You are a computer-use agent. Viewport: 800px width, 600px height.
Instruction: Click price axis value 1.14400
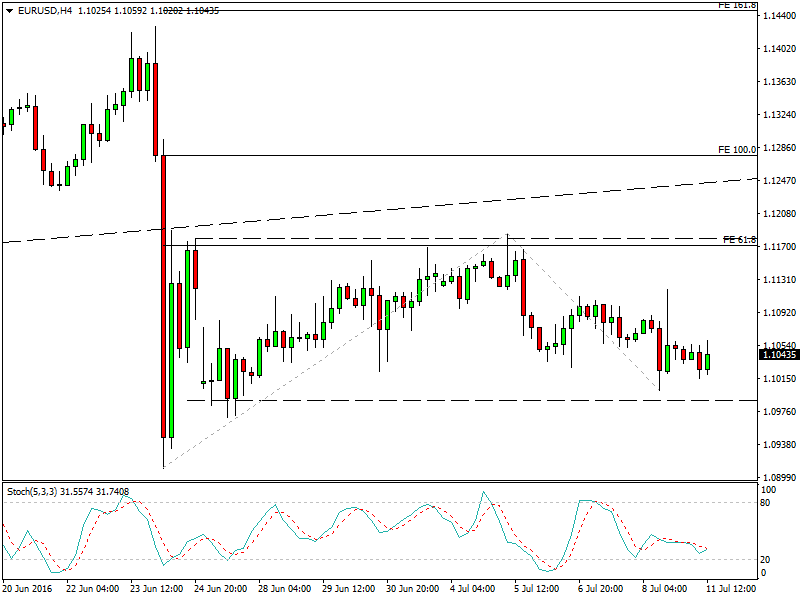click(x=779, y=16)
